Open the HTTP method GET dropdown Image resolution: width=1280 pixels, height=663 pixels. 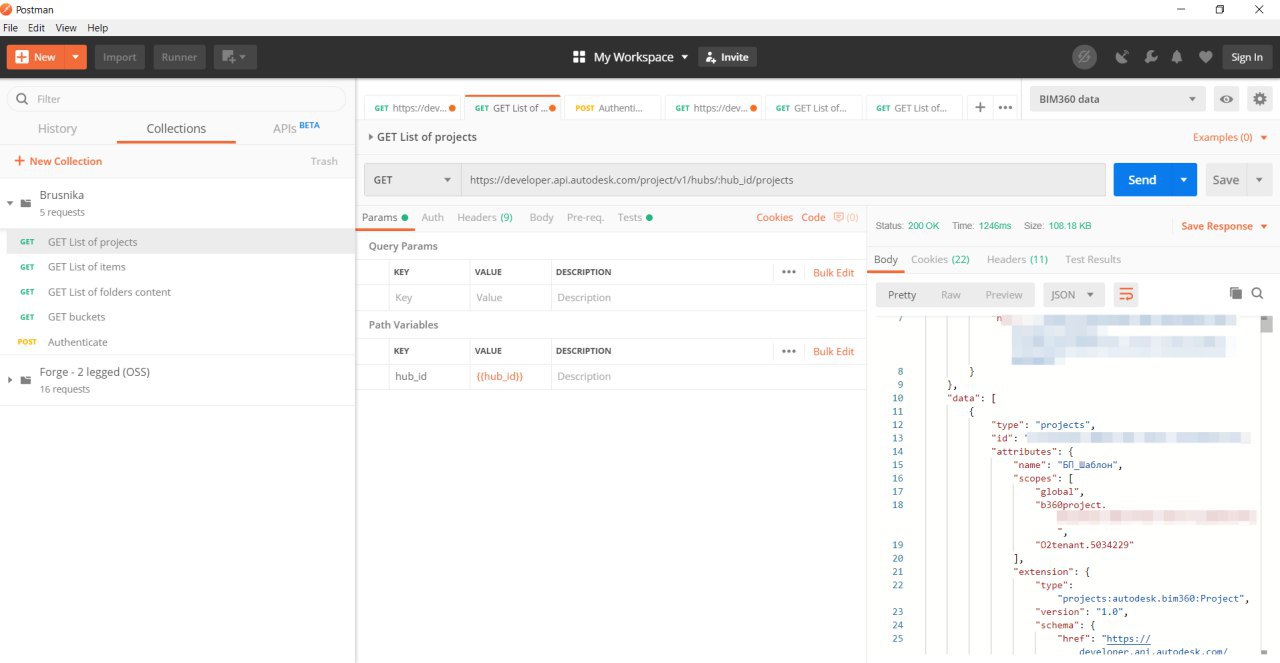(412, 180)
